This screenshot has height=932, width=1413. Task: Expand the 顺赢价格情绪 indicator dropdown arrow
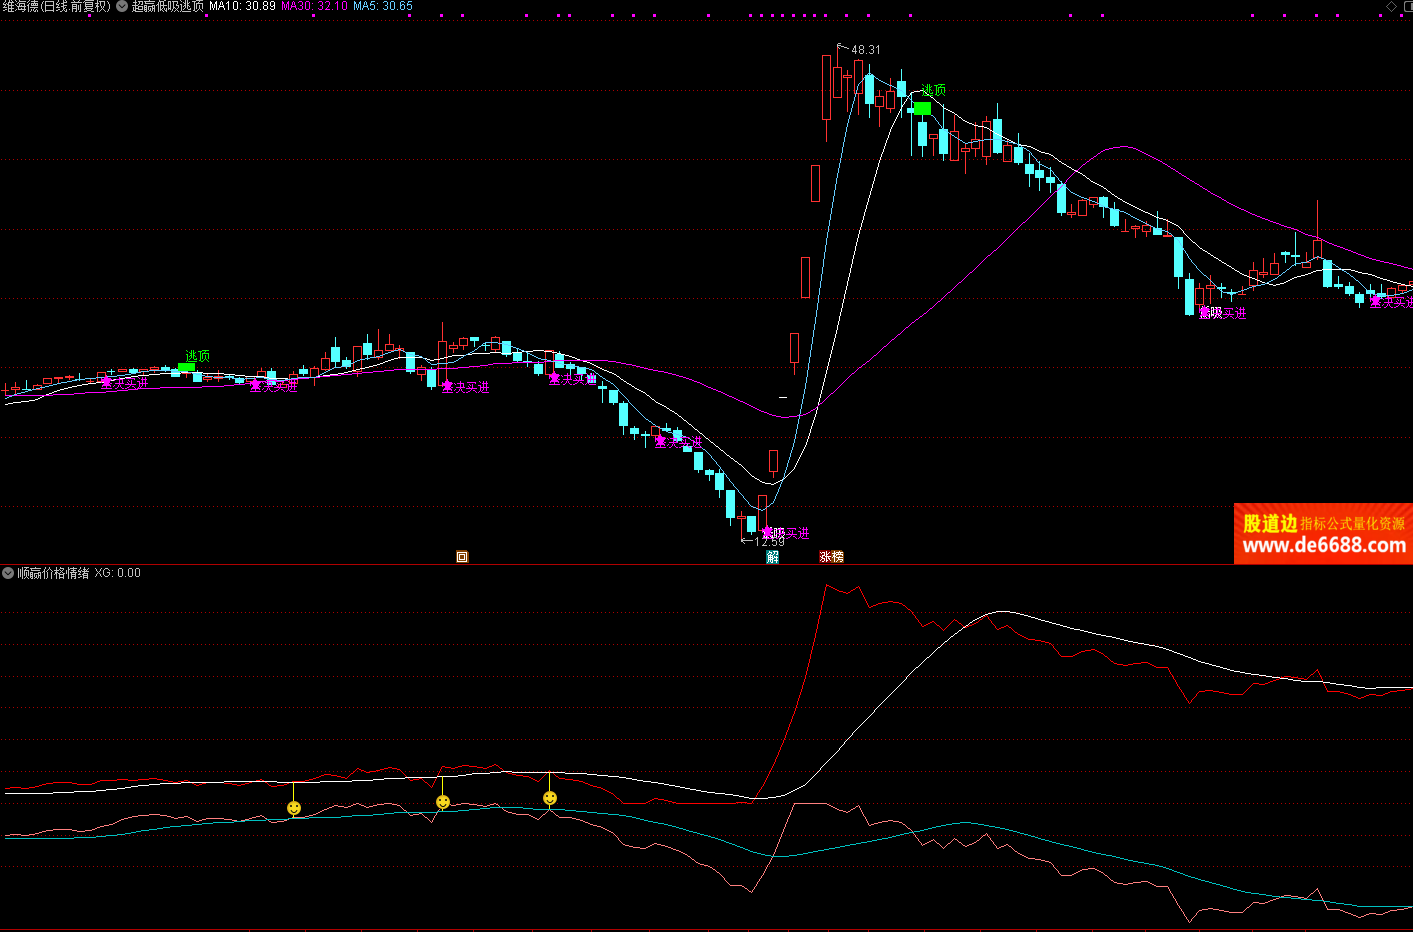pos(8,573)
